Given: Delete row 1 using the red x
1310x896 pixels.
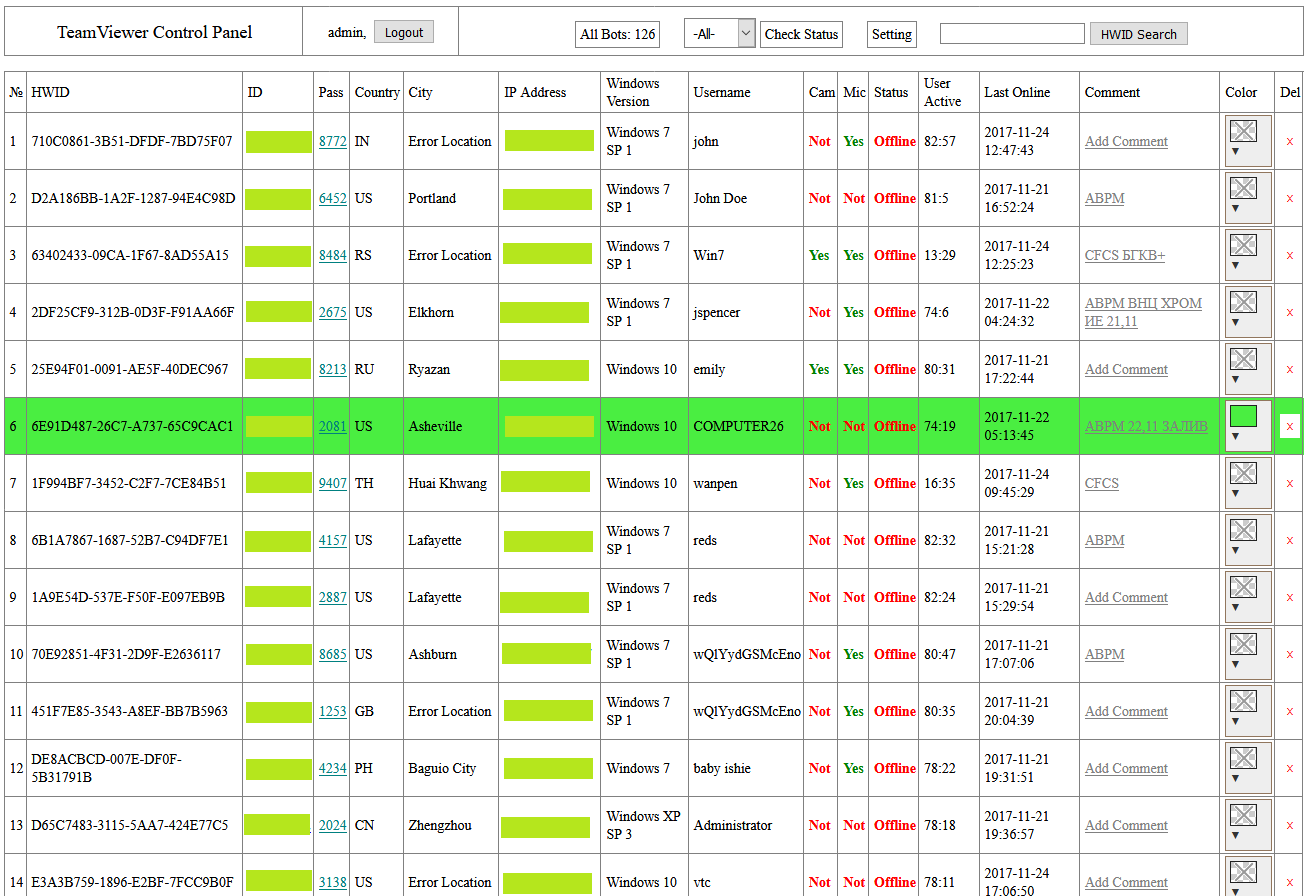Looking at the screenshot, I should pos(1289,141).
